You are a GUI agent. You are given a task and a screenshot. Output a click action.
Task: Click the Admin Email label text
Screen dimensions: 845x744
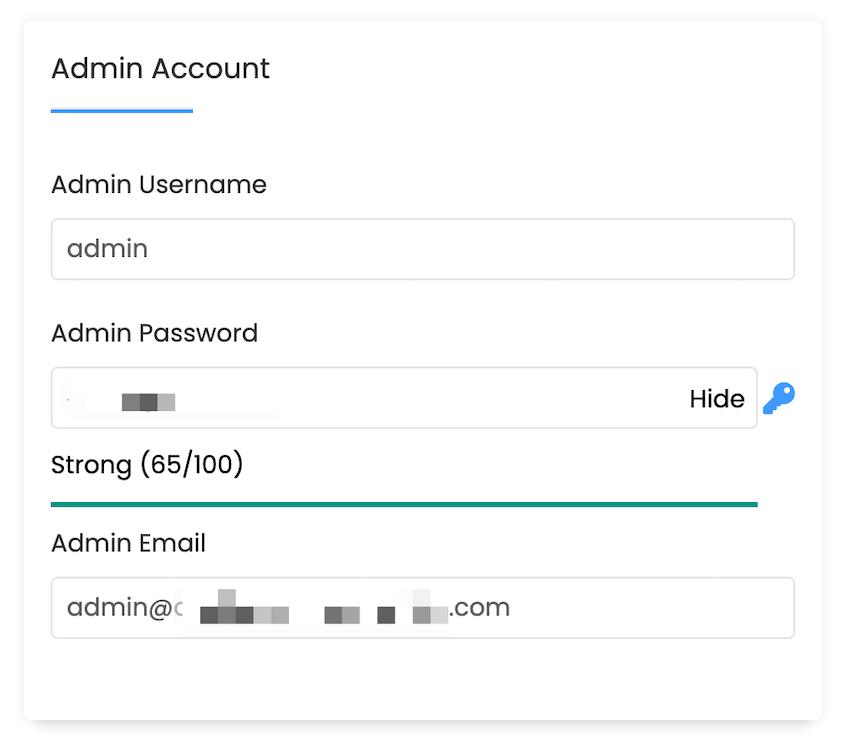[128, 543]
